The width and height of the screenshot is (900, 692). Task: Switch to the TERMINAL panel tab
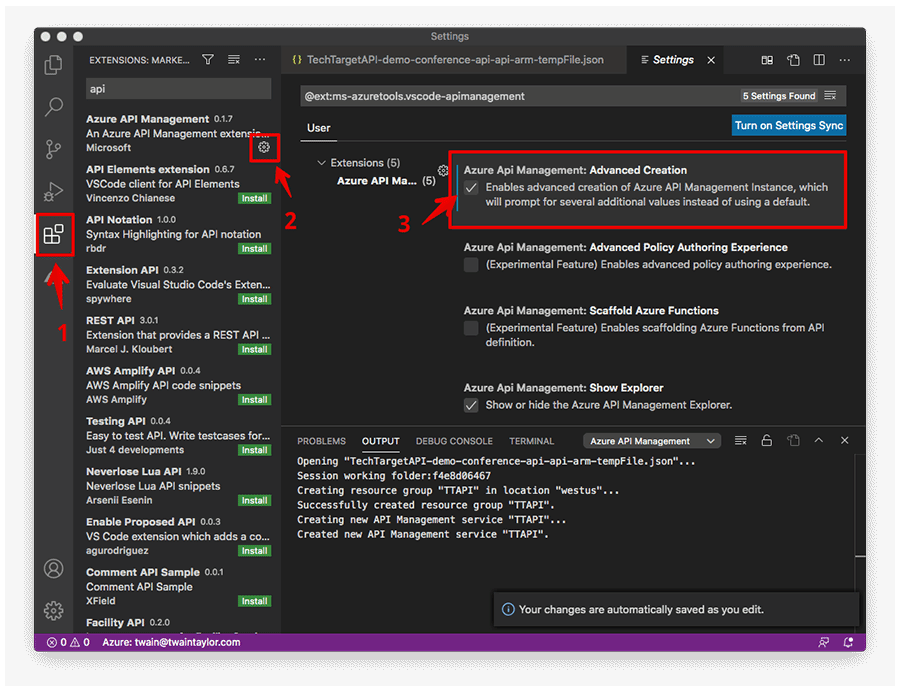click(531, 441)
